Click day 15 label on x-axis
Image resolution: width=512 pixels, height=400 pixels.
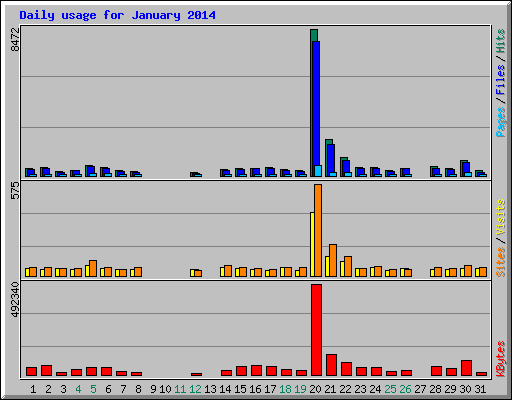pyautogui.click(x=240, y=389)
